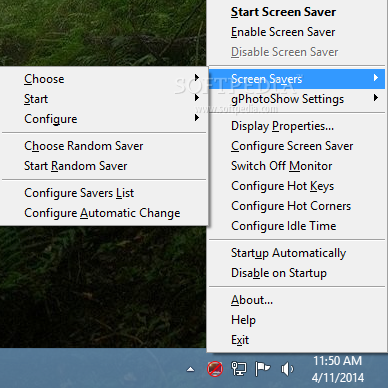
Task: Open Help from the tray menu
Action: pos(297,320)
